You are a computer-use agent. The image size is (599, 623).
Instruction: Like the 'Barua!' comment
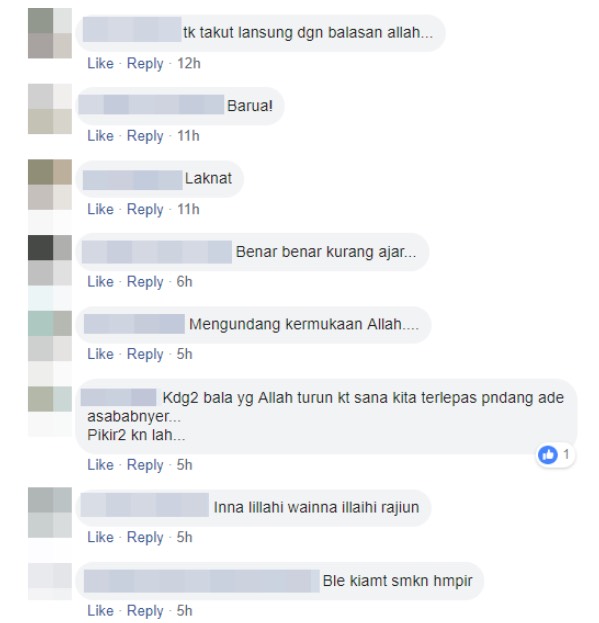tap(100, 136)
